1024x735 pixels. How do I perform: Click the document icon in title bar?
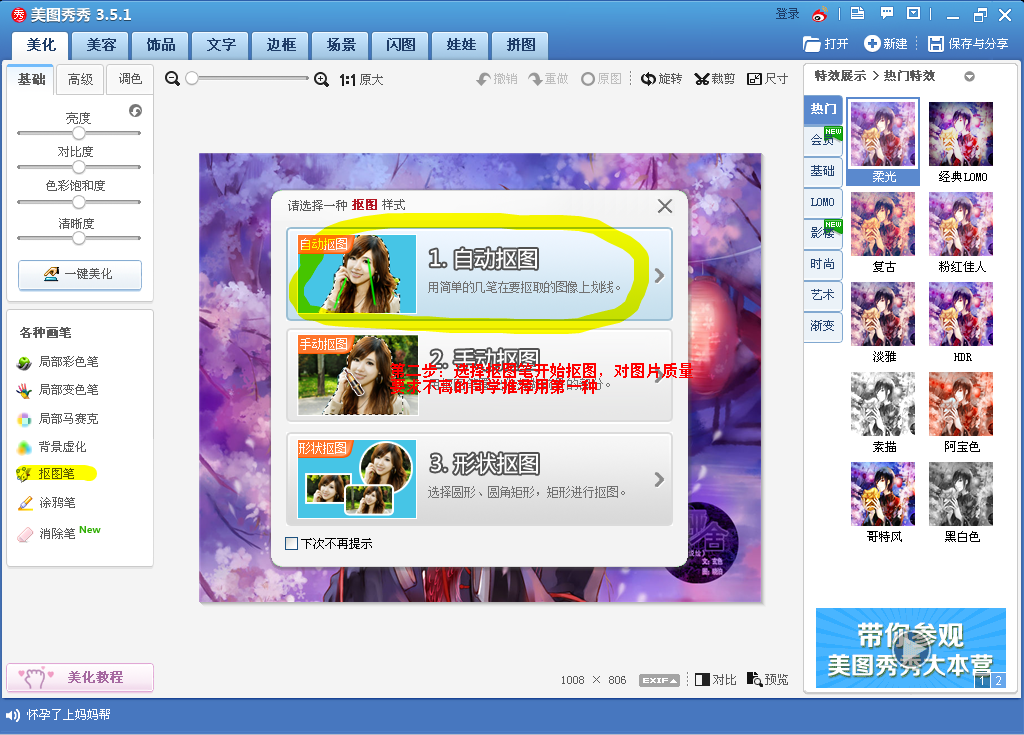[x=857, y=14]
